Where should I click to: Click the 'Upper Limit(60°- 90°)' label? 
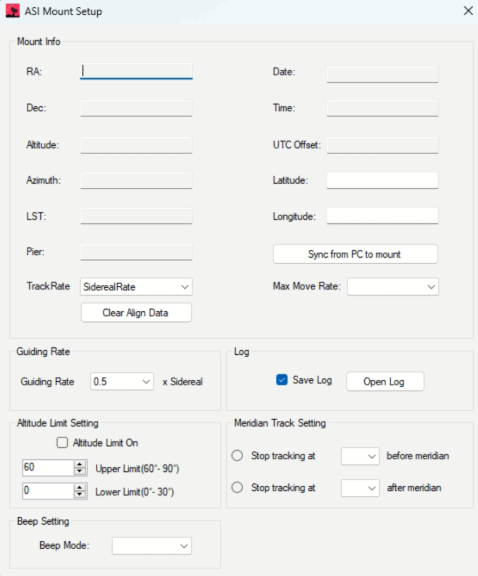pyautogui.click(x=137, y=469)
